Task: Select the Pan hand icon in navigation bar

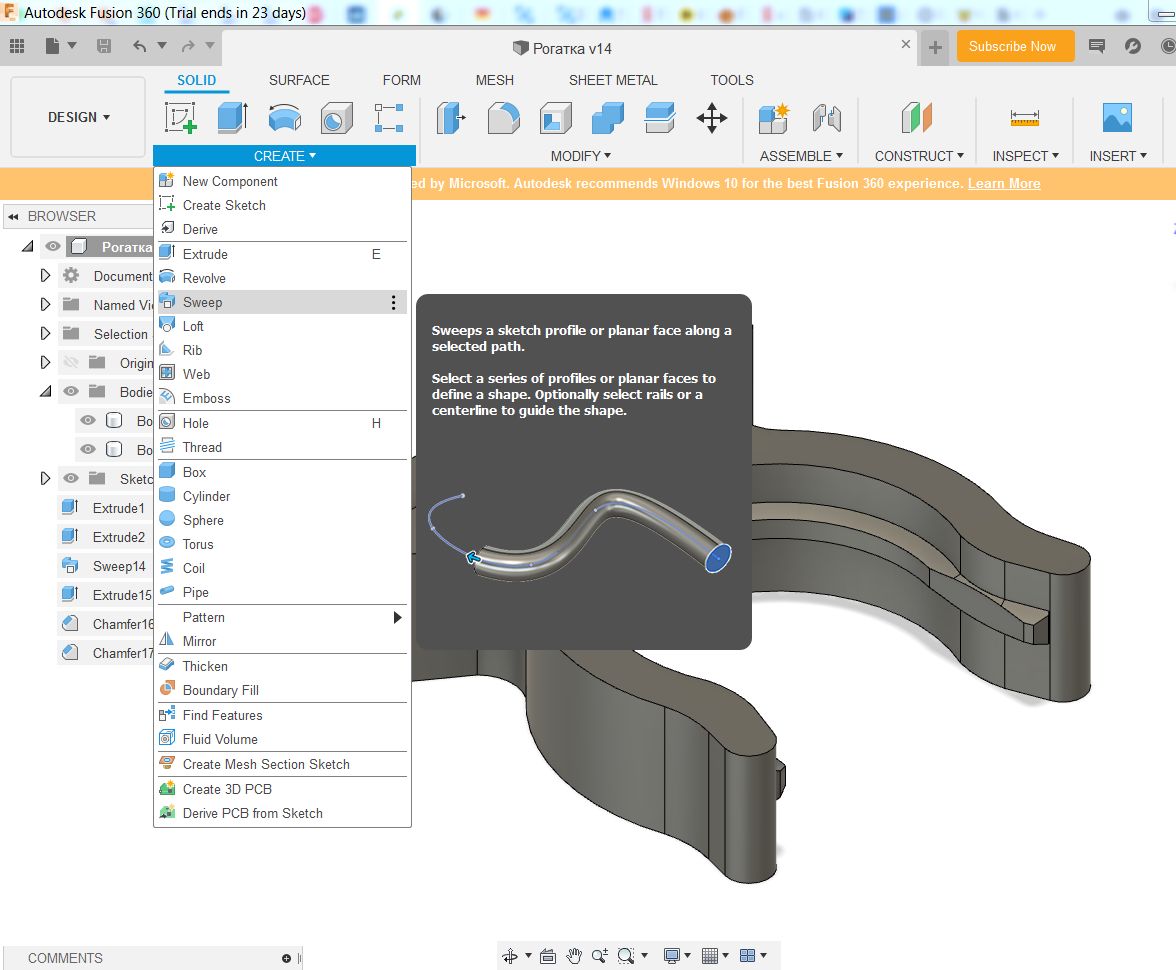Action: 574,955
